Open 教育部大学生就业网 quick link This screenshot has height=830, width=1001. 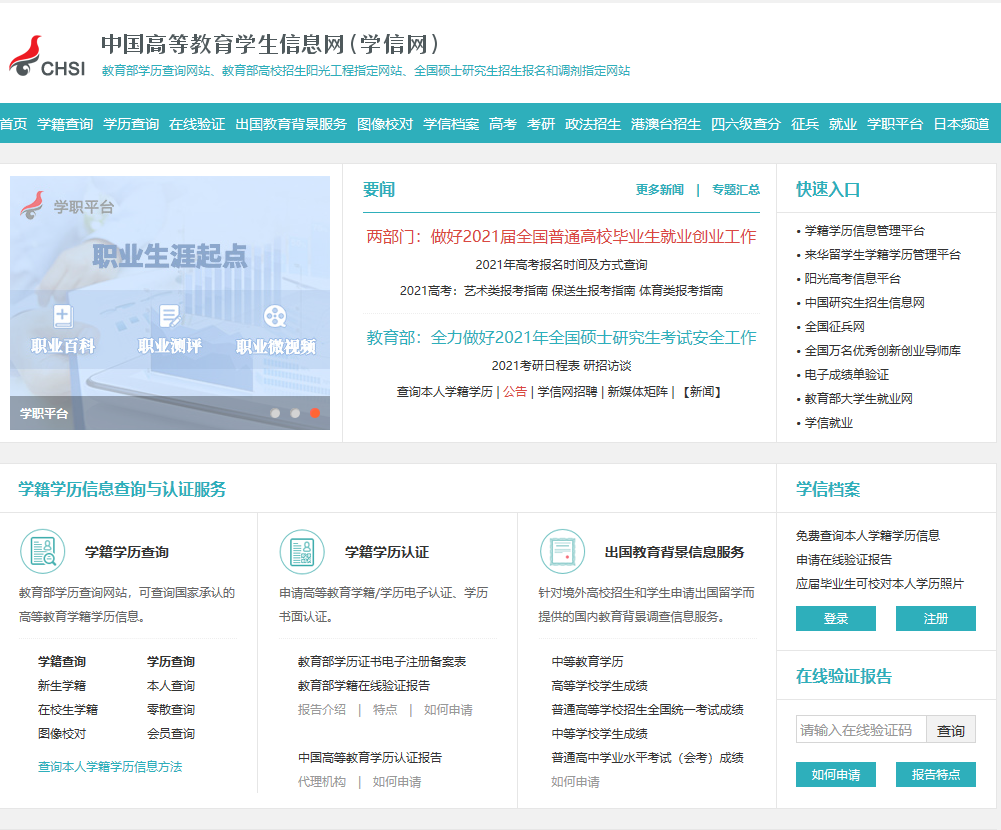[x=858, y=399]
